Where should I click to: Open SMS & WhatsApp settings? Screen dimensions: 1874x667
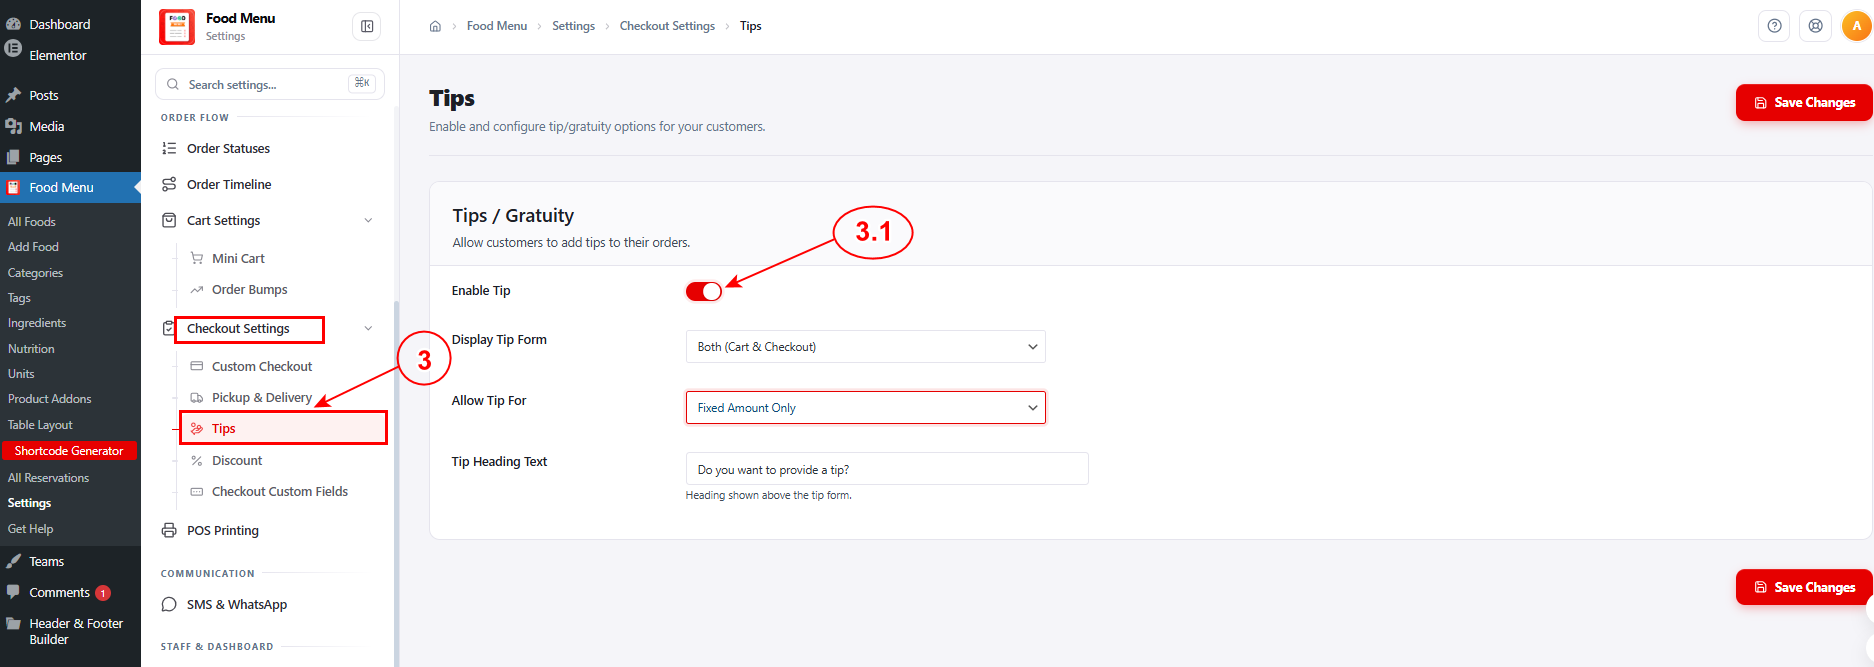coord(236,604)
